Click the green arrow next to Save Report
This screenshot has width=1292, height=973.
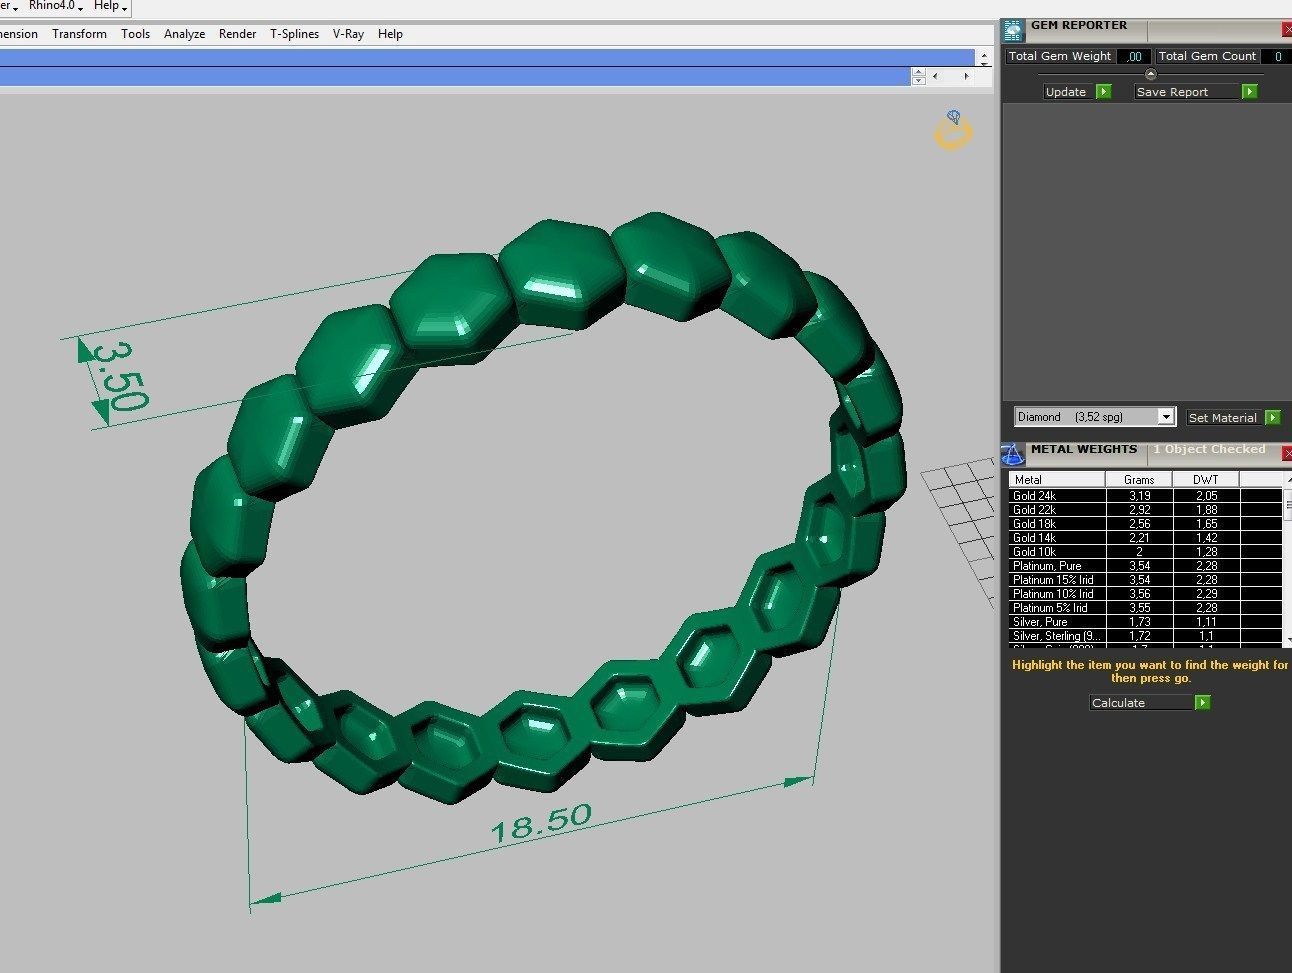click(1249, 92)
